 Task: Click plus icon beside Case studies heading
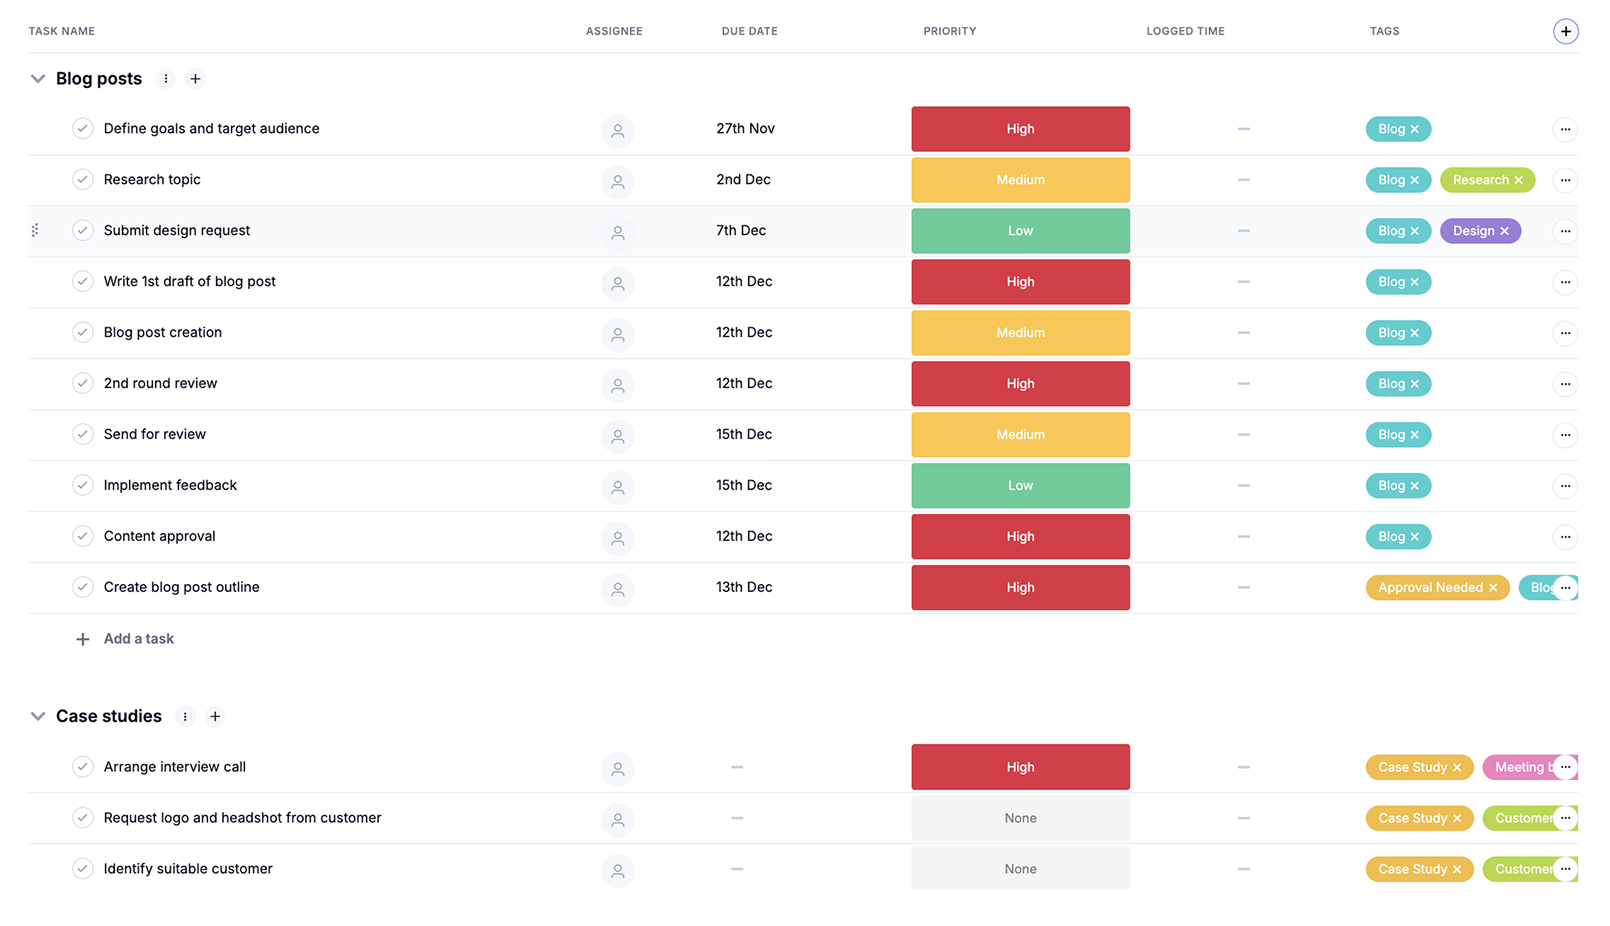point(215,716)
